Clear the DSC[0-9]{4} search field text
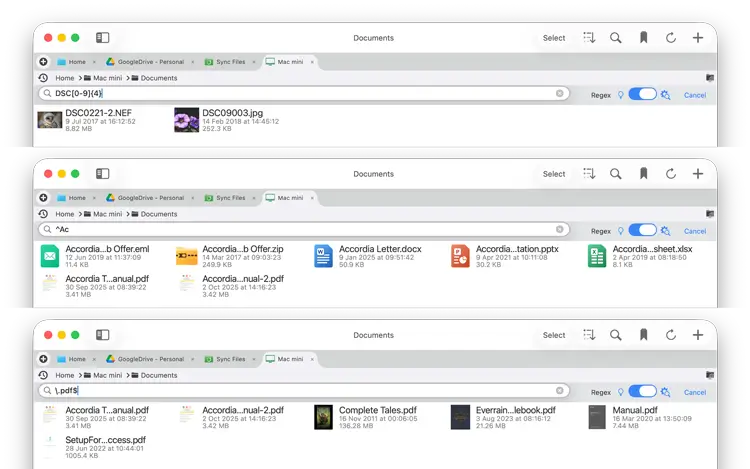Image resolution: width=750 pixels, height=469 pixels. point(560,94)
